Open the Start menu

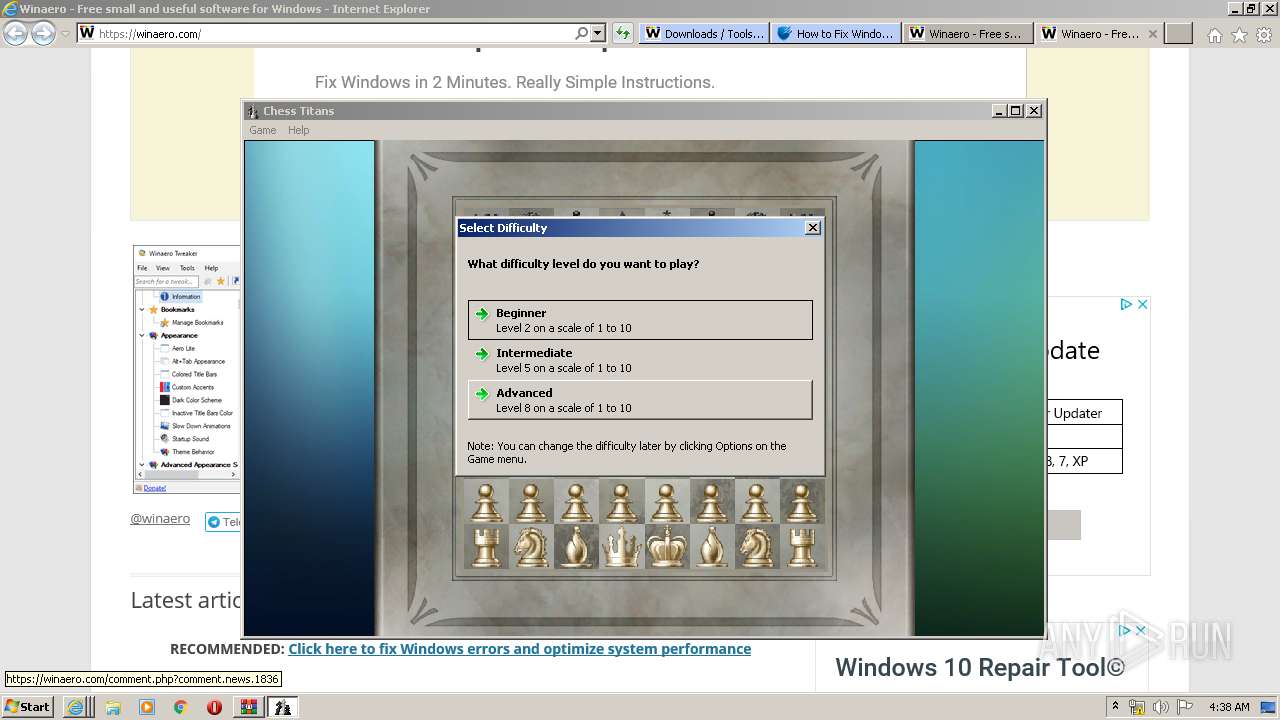27,707
